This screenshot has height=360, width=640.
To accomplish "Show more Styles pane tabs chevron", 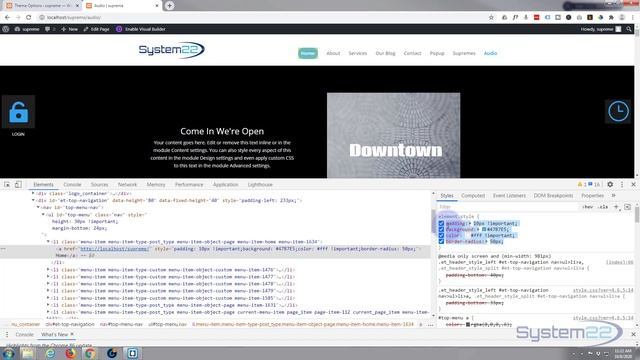I will pos(613,196).
